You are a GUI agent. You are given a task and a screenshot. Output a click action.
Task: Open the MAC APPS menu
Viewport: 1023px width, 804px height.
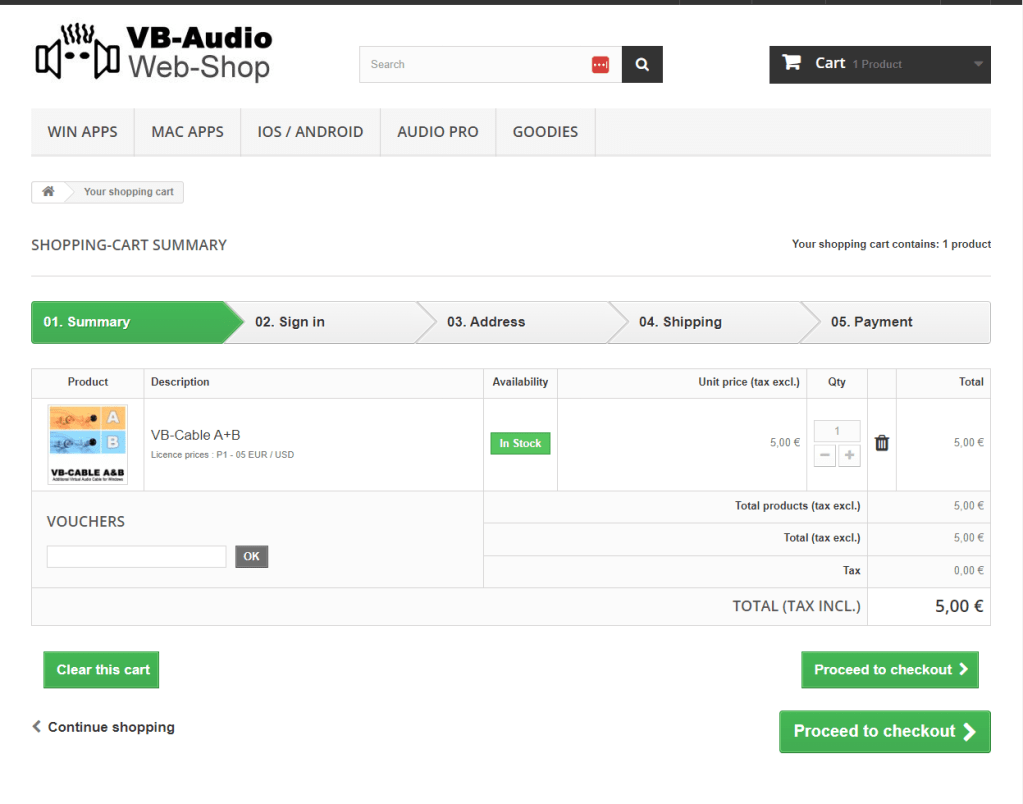[187, 132]
